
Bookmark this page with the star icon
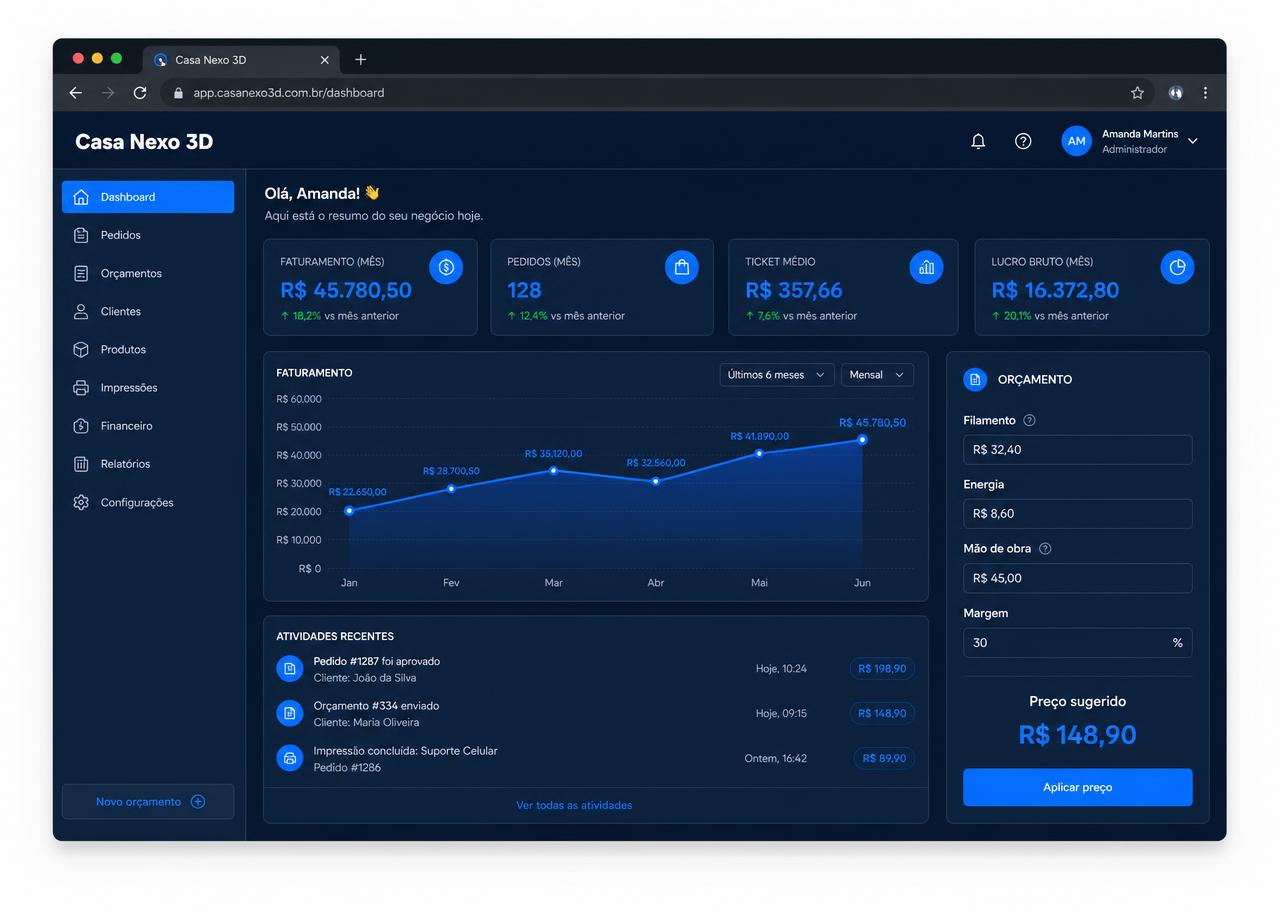click(x=1137, y=93)
